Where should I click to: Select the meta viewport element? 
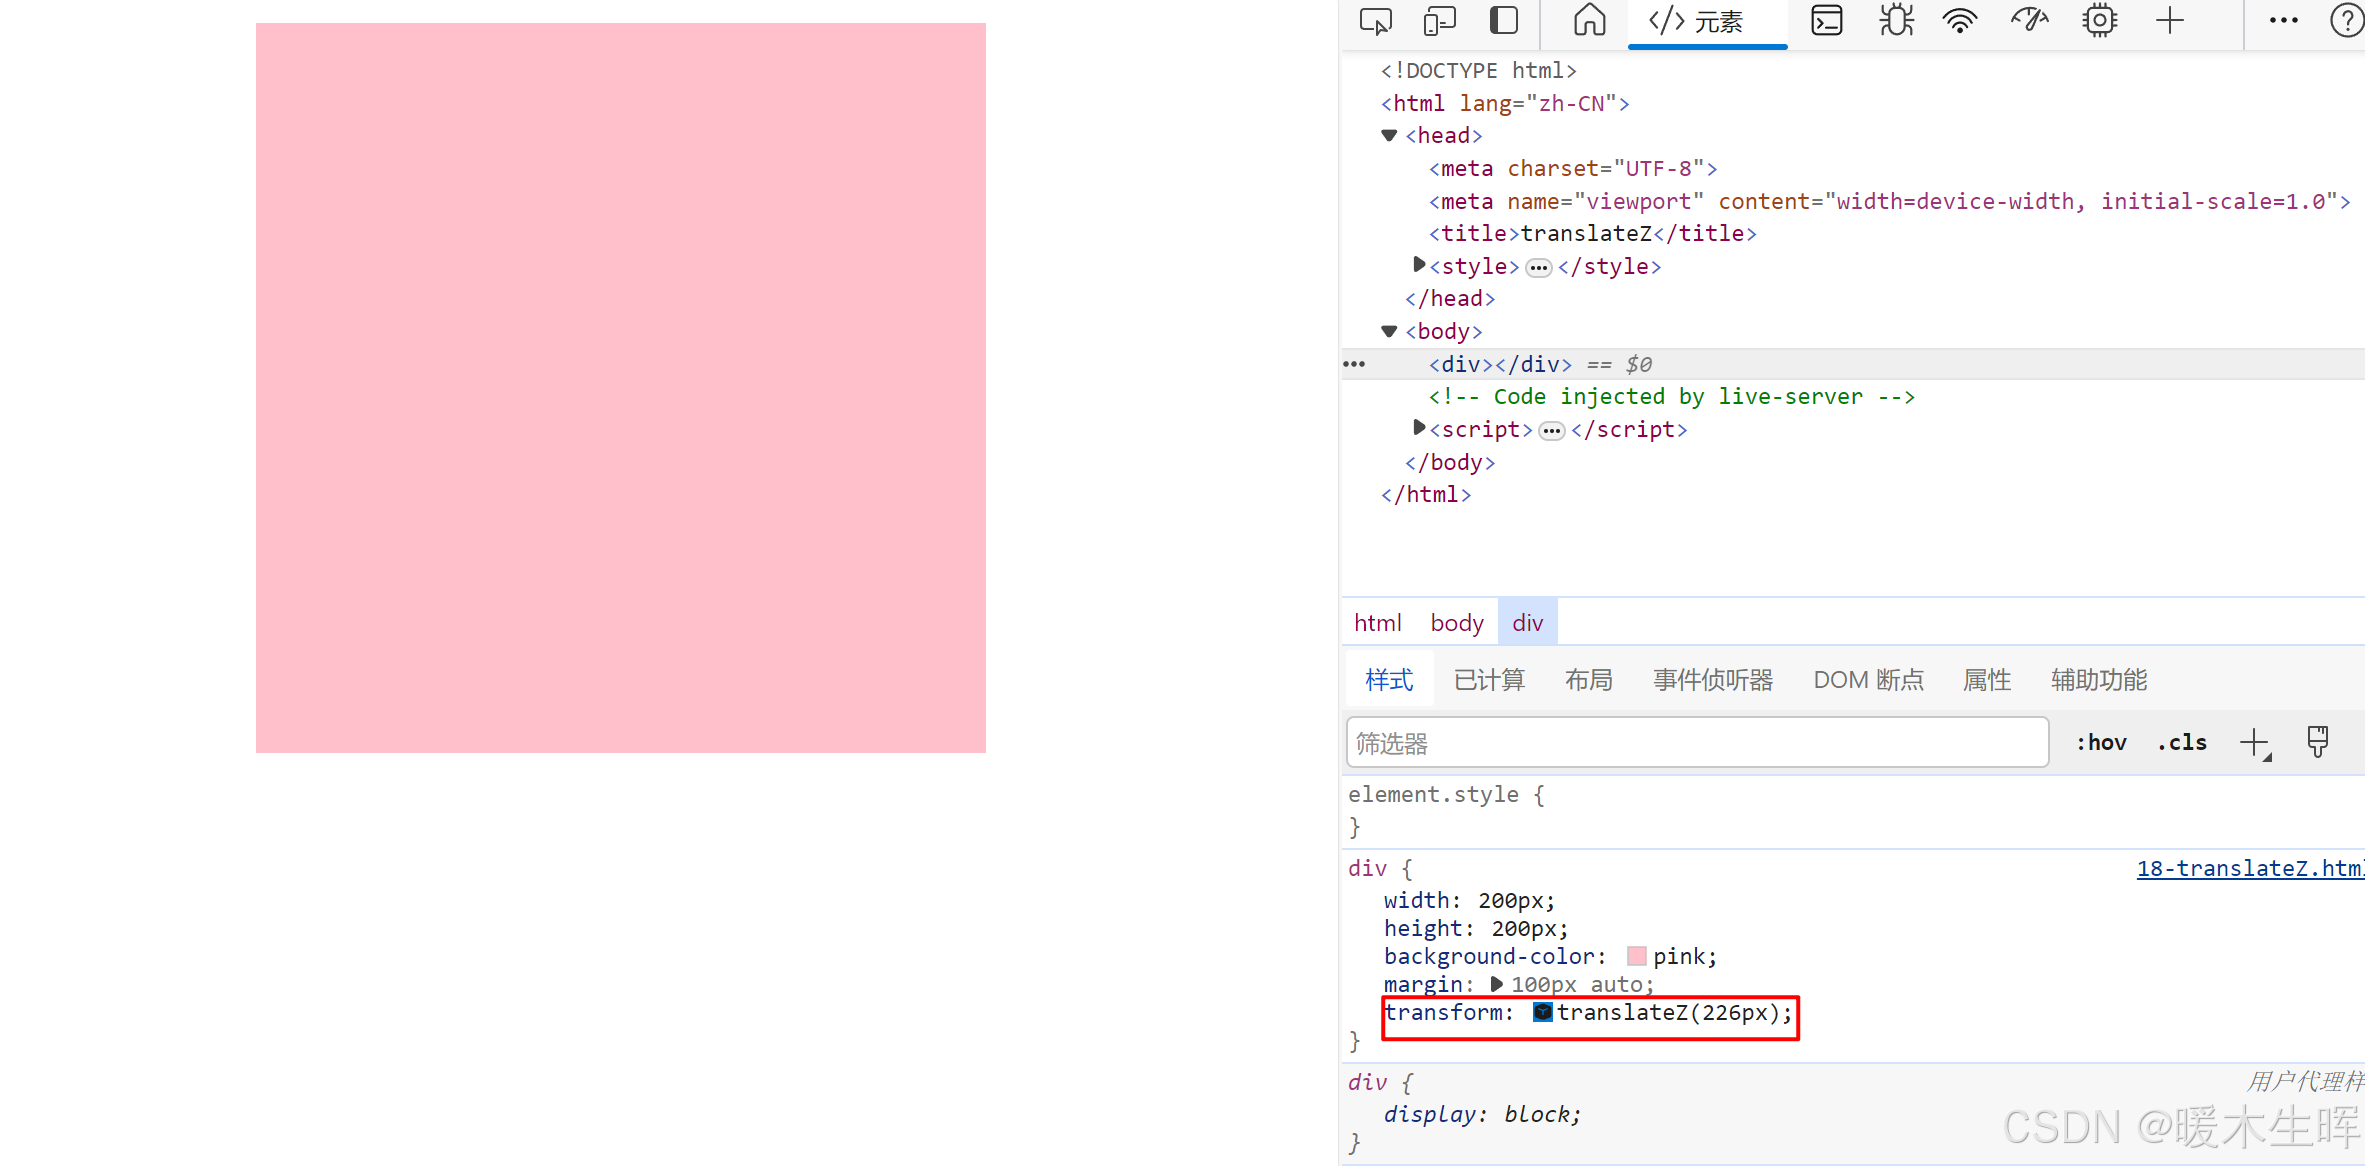1889,201
